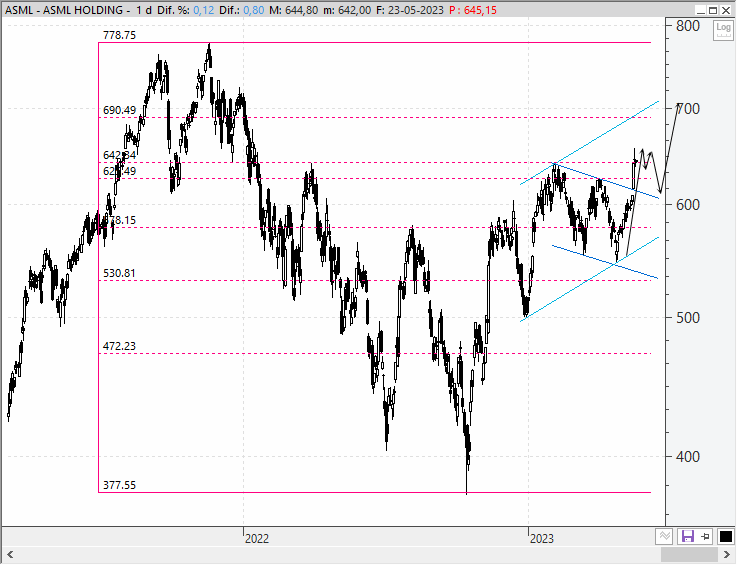The height and width of the screenshot is (565, 737).
Task: Click the pushpin icon beside save icon
Action: pyautogui.click(x=706, y=536)
